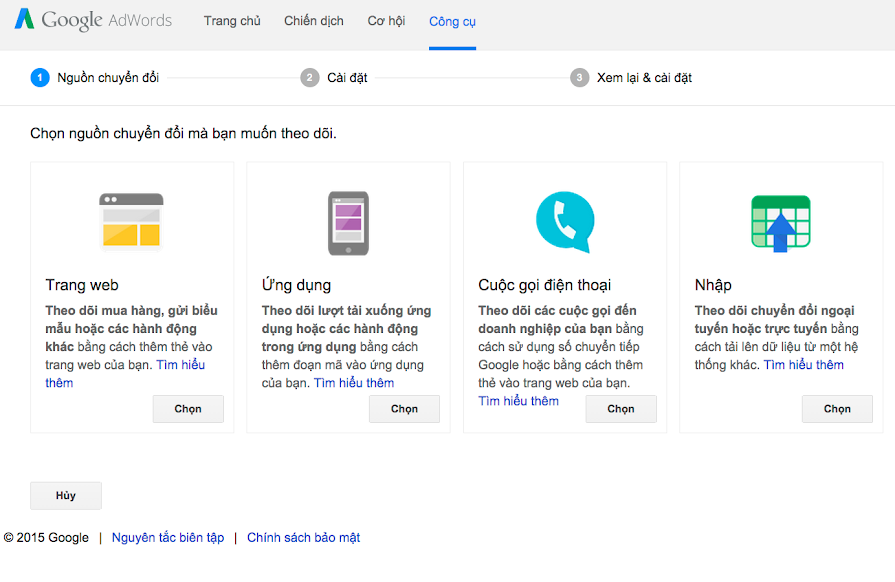Click step 1 circle Nguồn chuyển đổi
This screenshot has height=582, width=895.
point(40,78)
